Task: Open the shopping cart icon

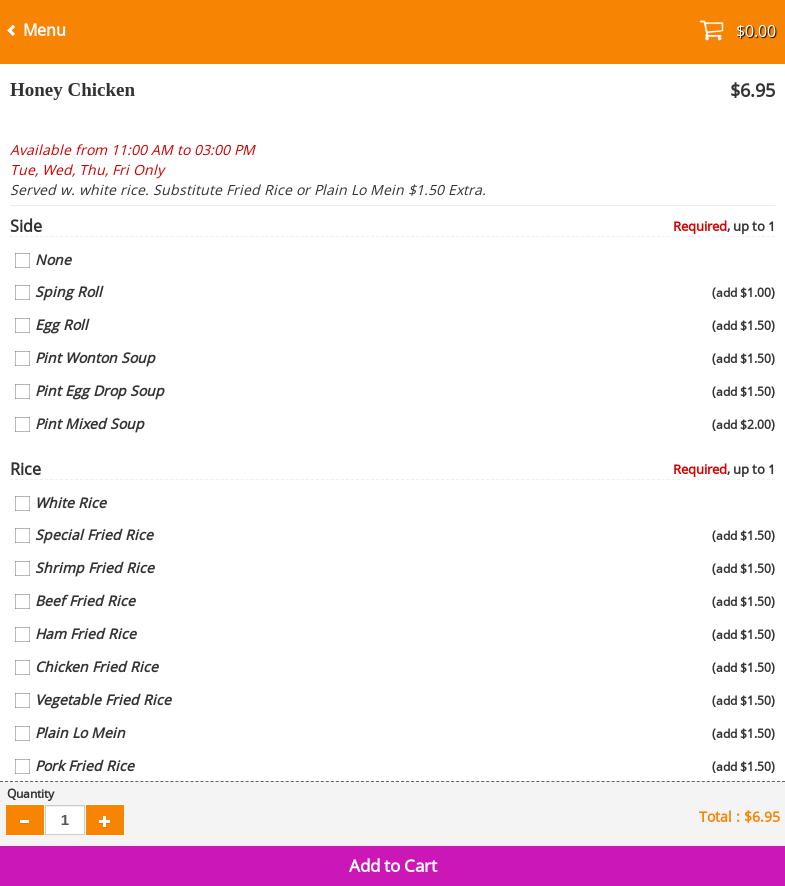Action: pos(711,31)
